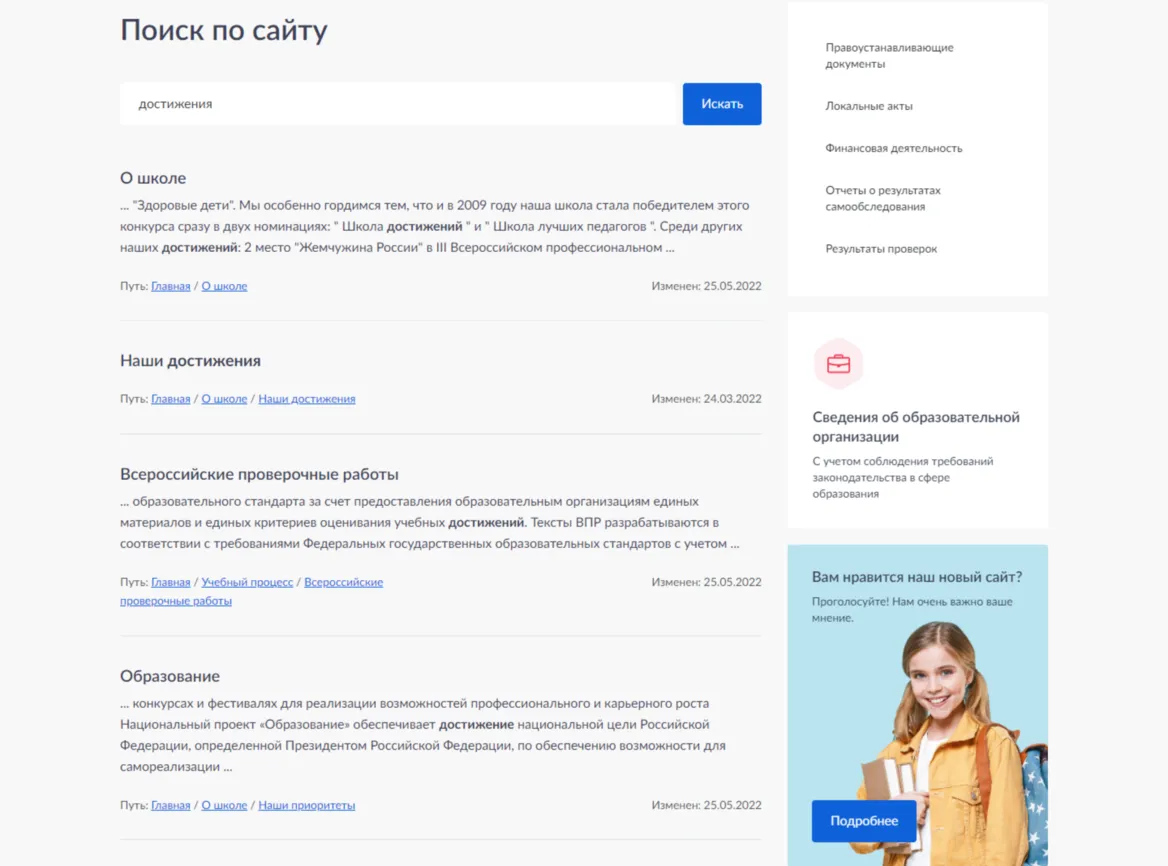Follow the О школе breadcrumb in Наши достижения result
This screenshot has height=866, width=1168.
[224, 399]
